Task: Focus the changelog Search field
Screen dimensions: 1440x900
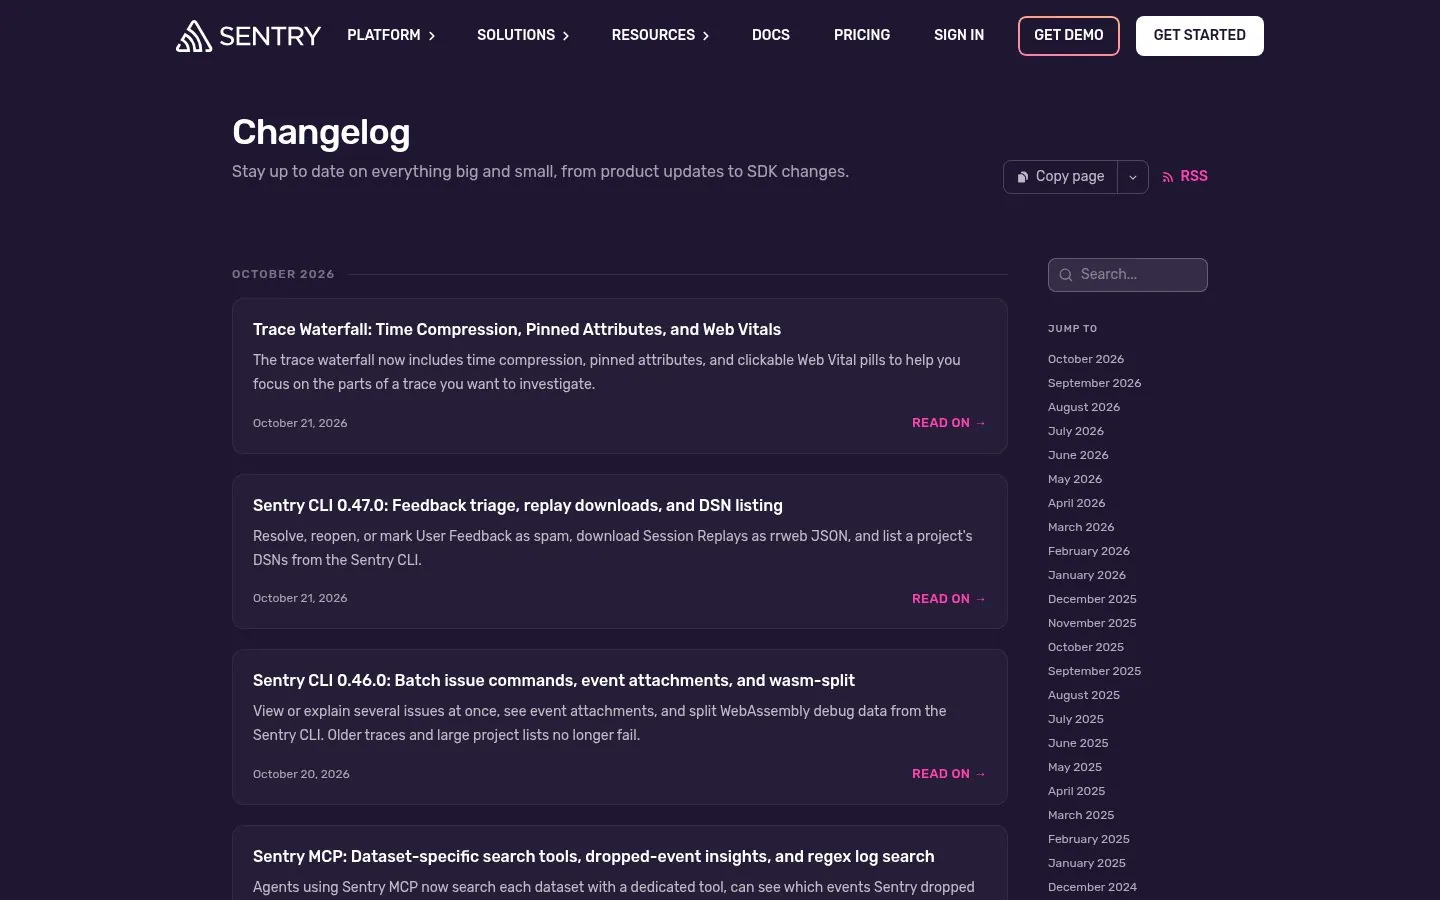Action: pyautogui.click(x=1128, y=275)
